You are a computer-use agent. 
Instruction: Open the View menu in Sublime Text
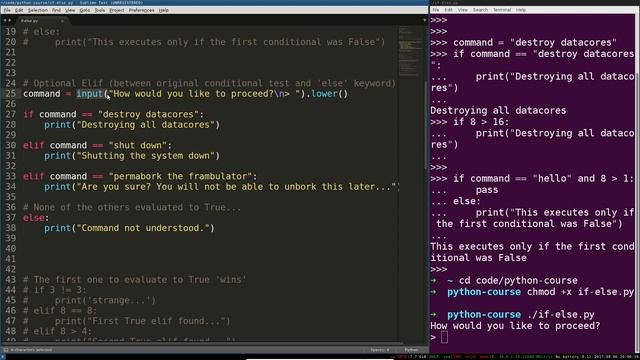(x=70, y=10)
